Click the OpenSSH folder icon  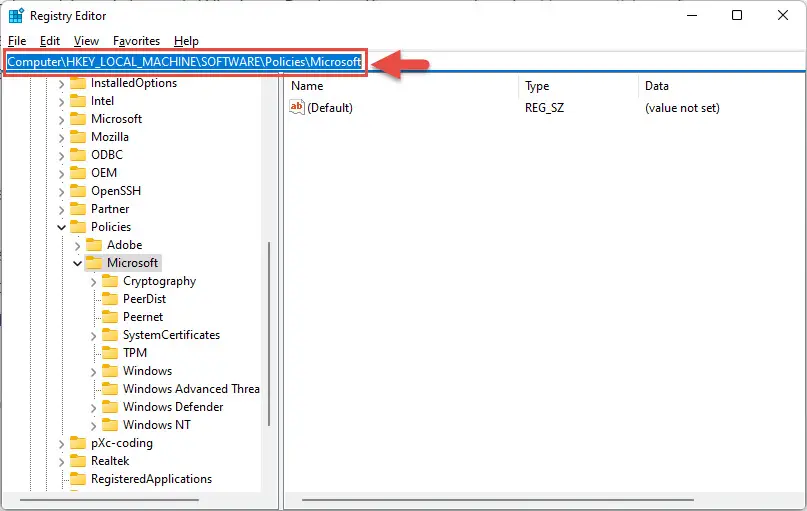(x=78, y=191)
